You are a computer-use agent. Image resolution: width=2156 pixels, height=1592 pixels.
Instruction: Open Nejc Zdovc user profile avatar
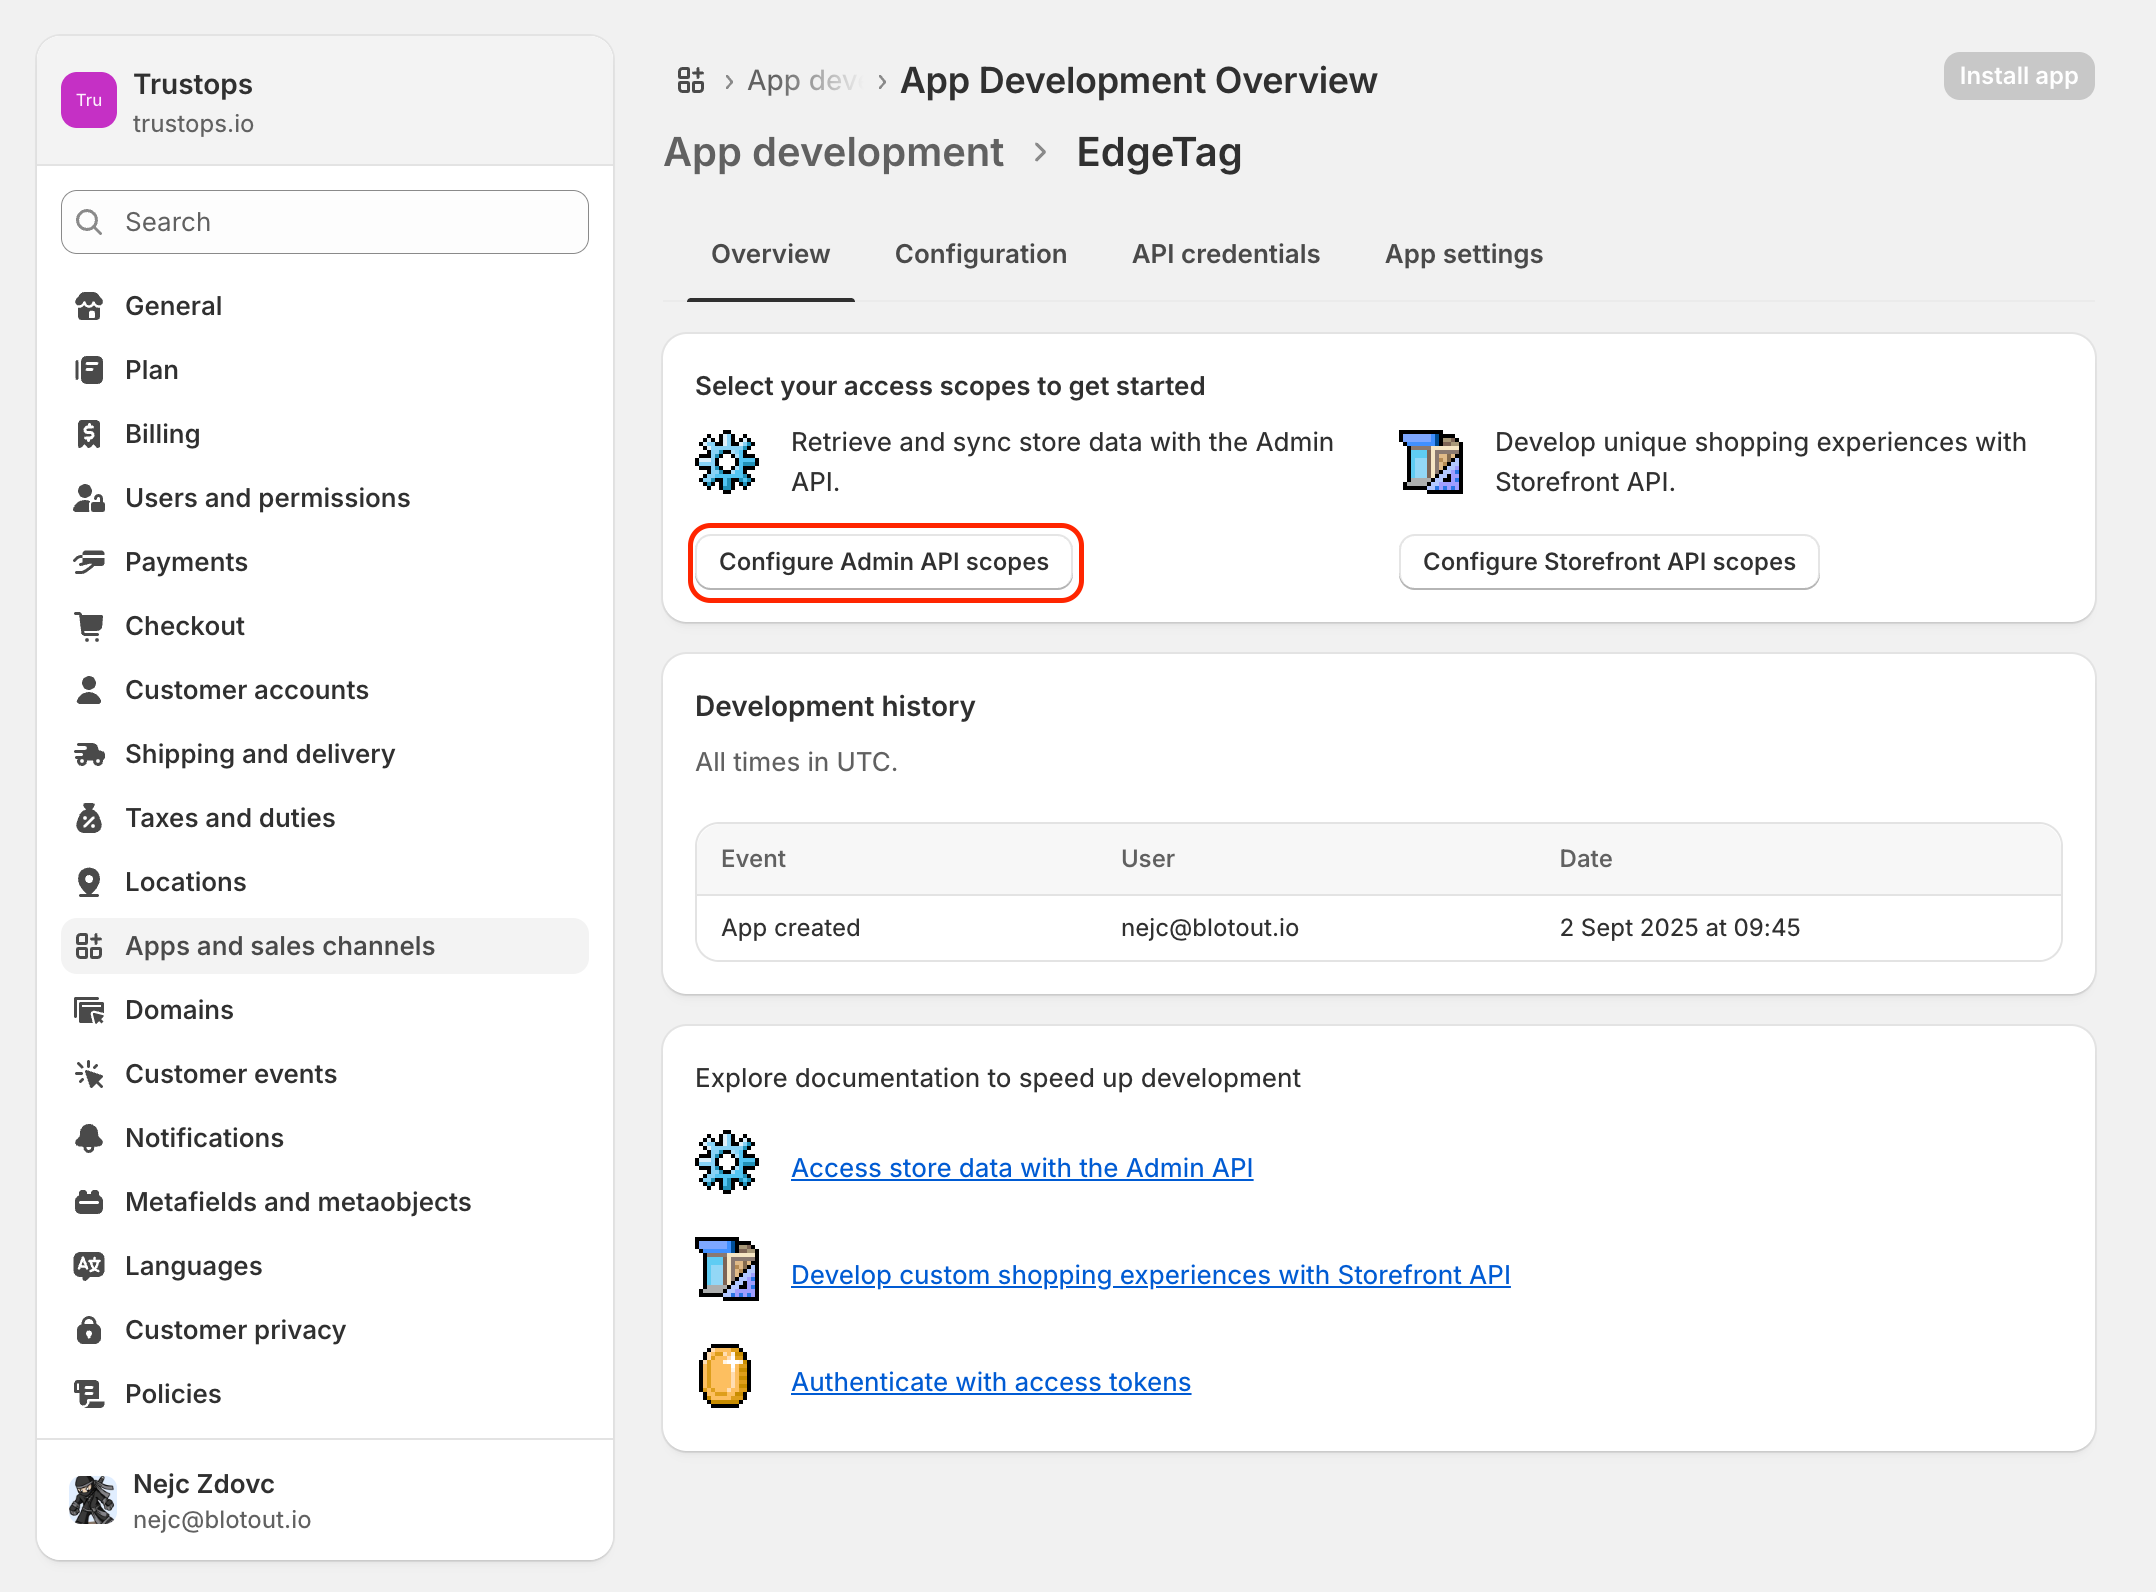pyautogui.click(x=93, y=1500)
